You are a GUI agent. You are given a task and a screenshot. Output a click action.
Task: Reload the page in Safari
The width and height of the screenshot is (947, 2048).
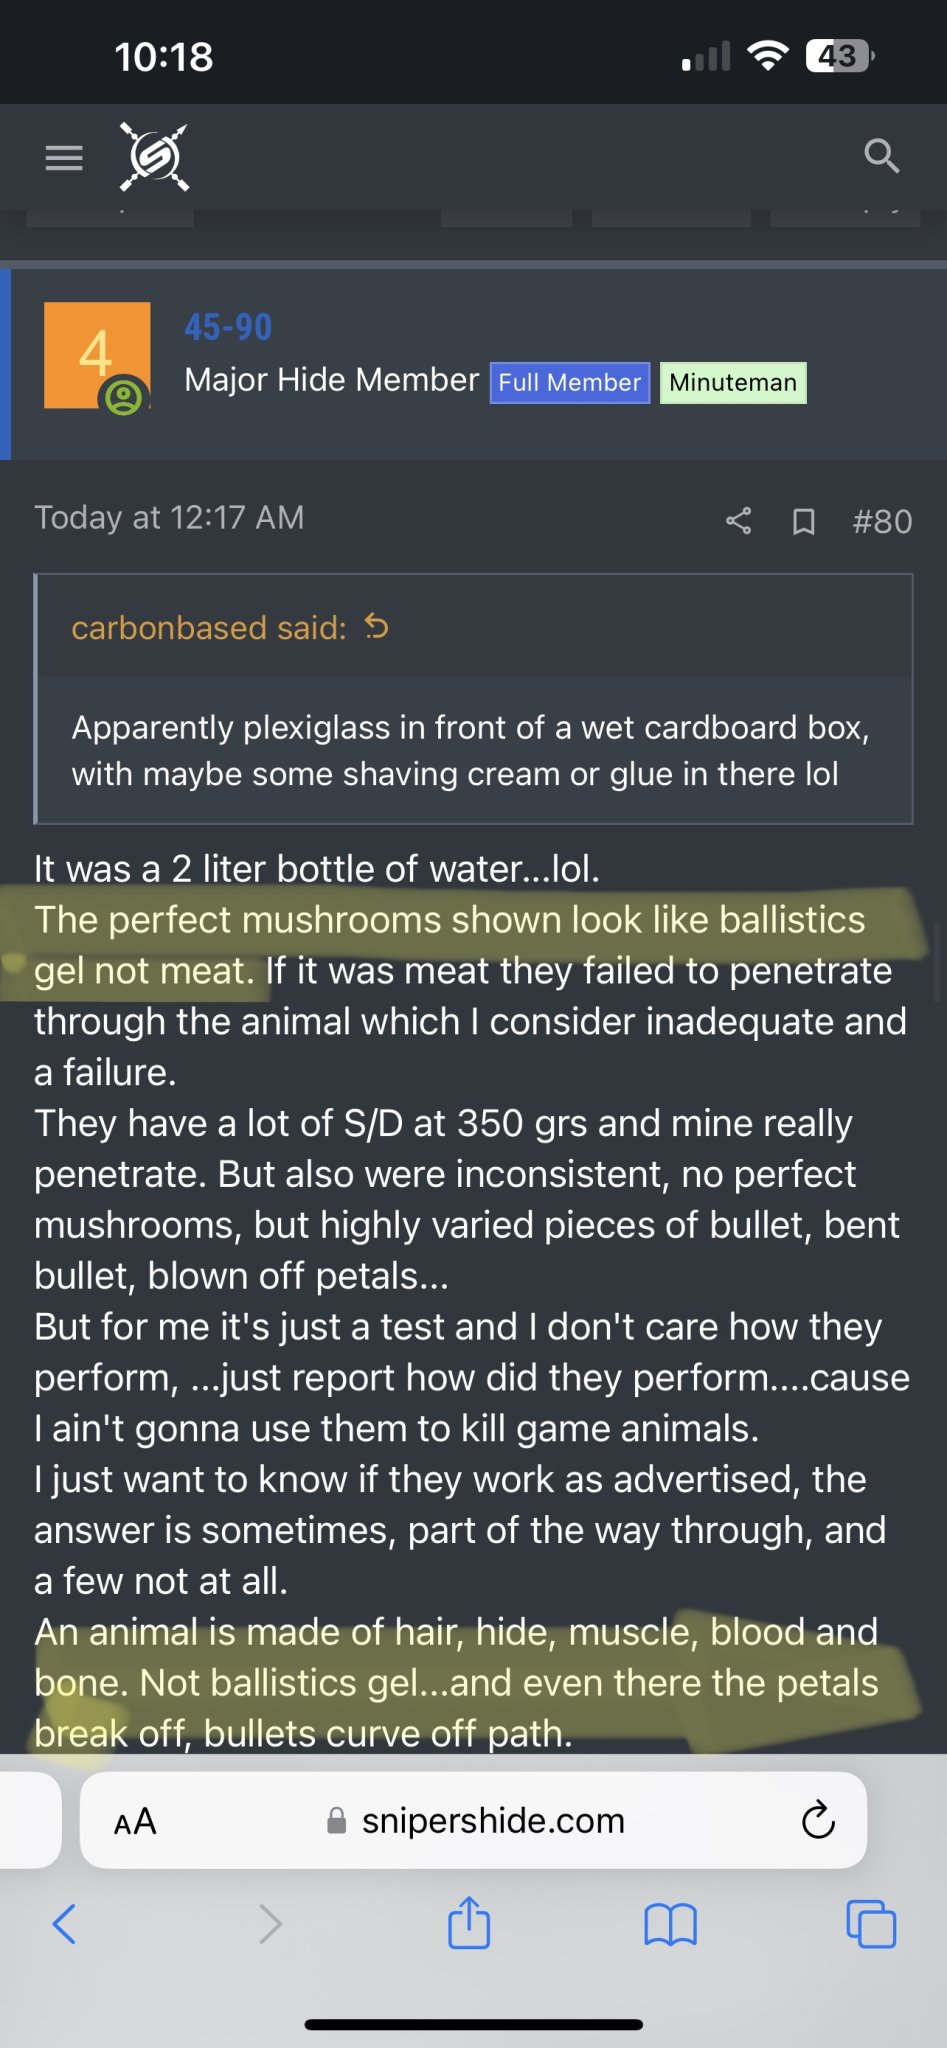[x=817, y=1821]
